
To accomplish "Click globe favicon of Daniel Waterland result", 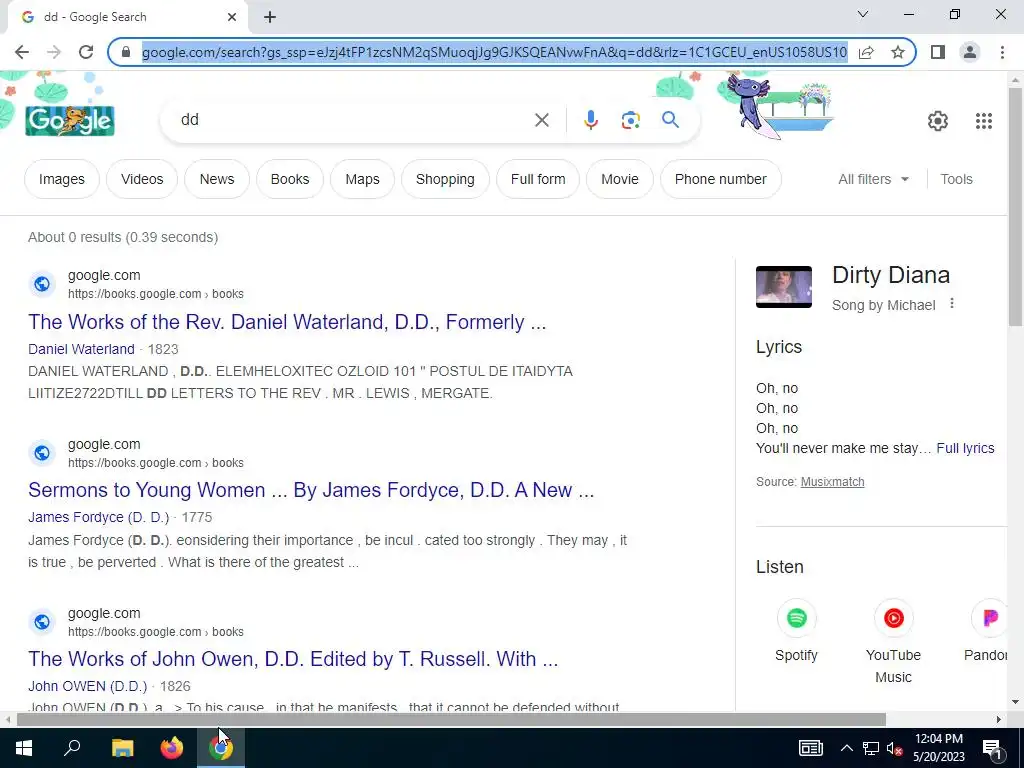I will 42,284.
